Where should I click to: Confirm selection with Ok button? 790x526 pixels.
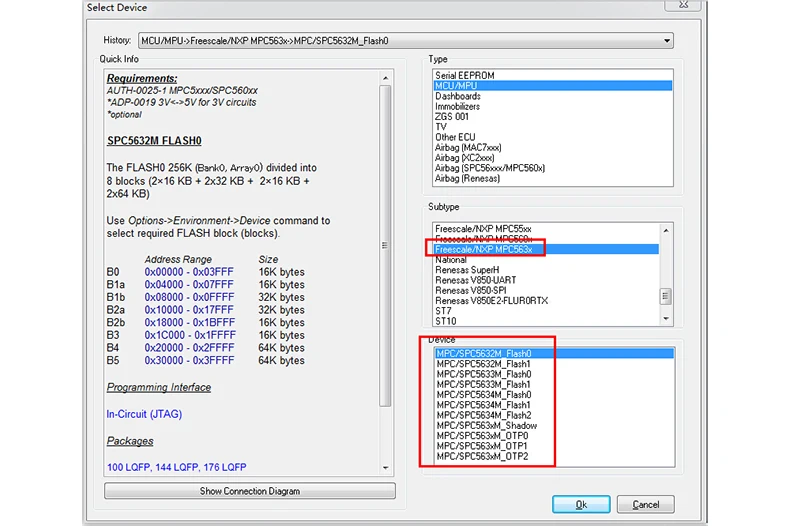(581, 504)
